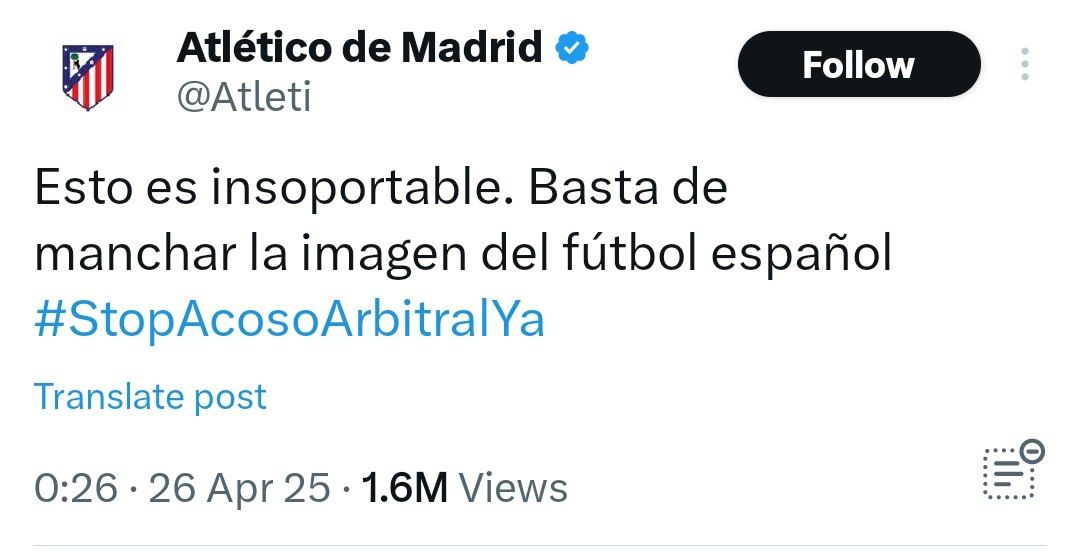Open the 1.6M view count
The height and width of the screenshot is (552, 1080).
pos(404,488)
